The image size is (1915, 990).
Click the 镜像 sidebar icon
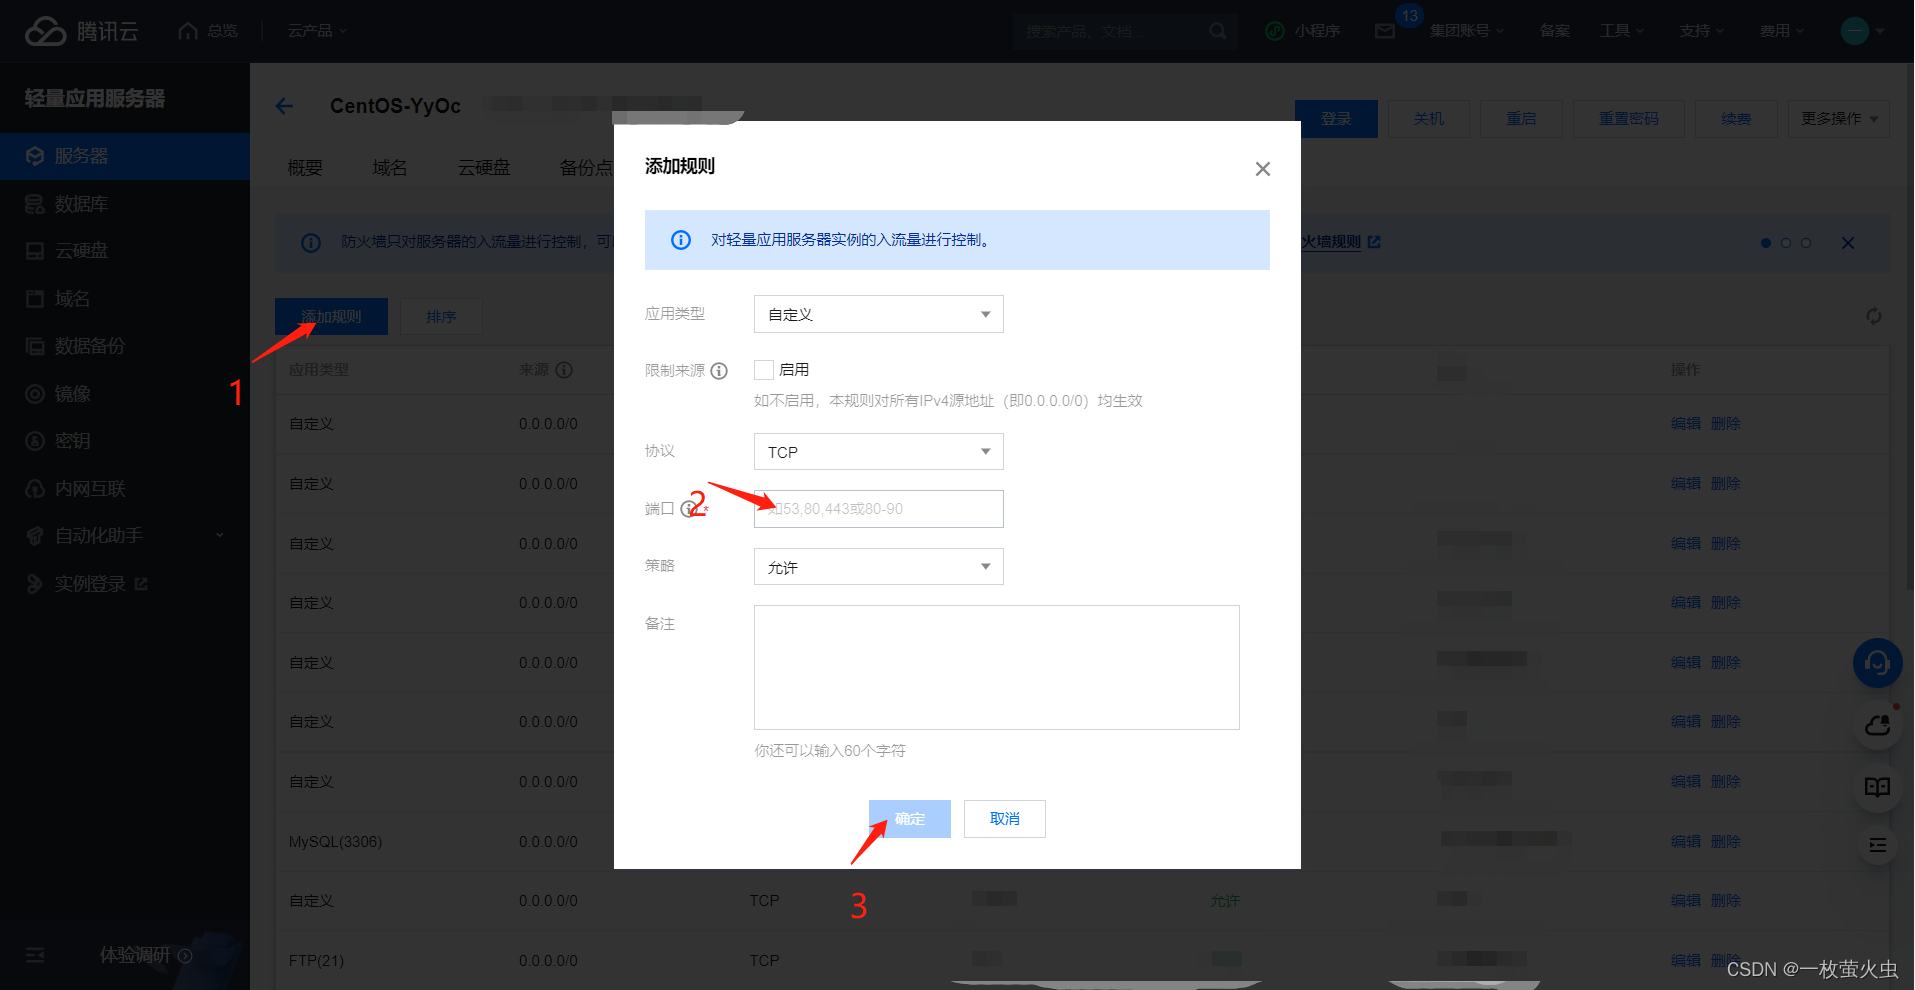coord(35,394)
